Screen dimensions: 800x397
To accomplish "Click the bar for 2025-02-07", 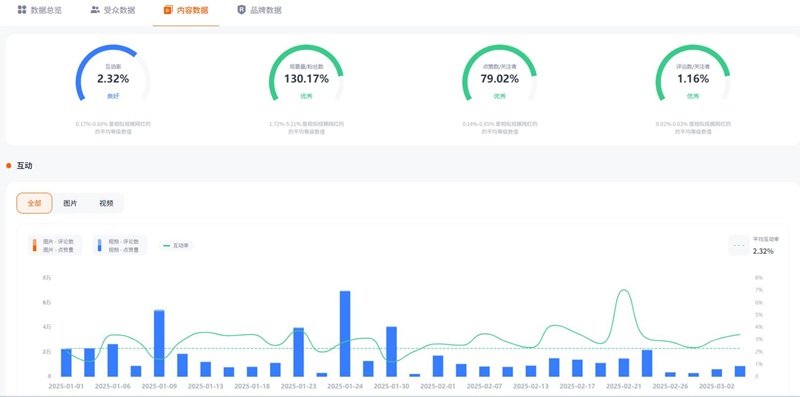I will coord(484,371).
